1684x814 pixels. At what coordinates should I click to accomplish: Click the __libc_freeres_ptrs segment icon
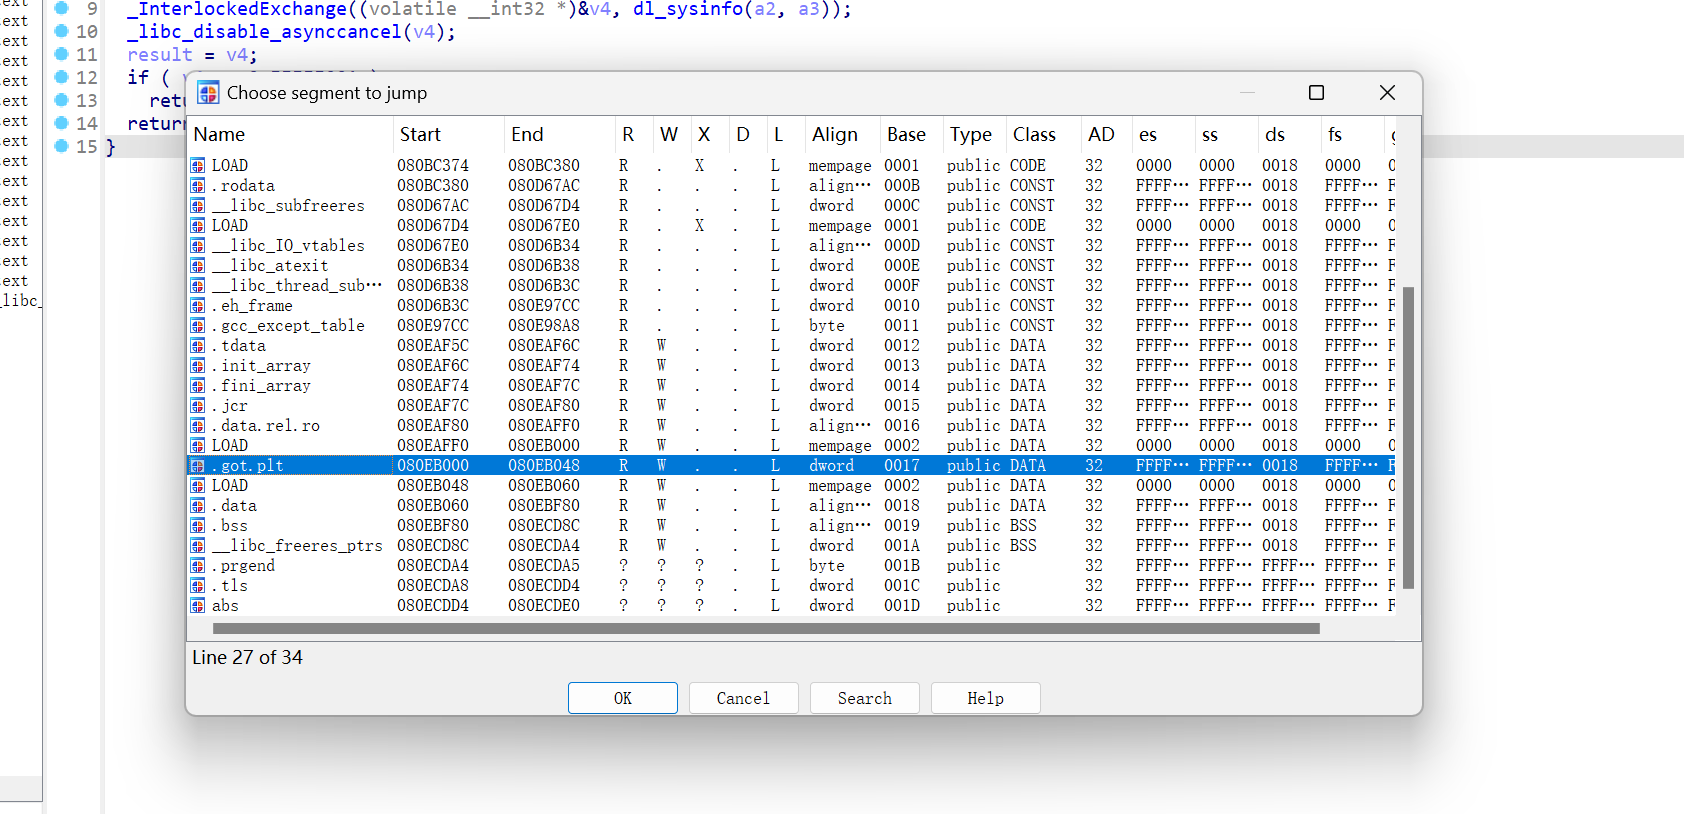(198, 545)
